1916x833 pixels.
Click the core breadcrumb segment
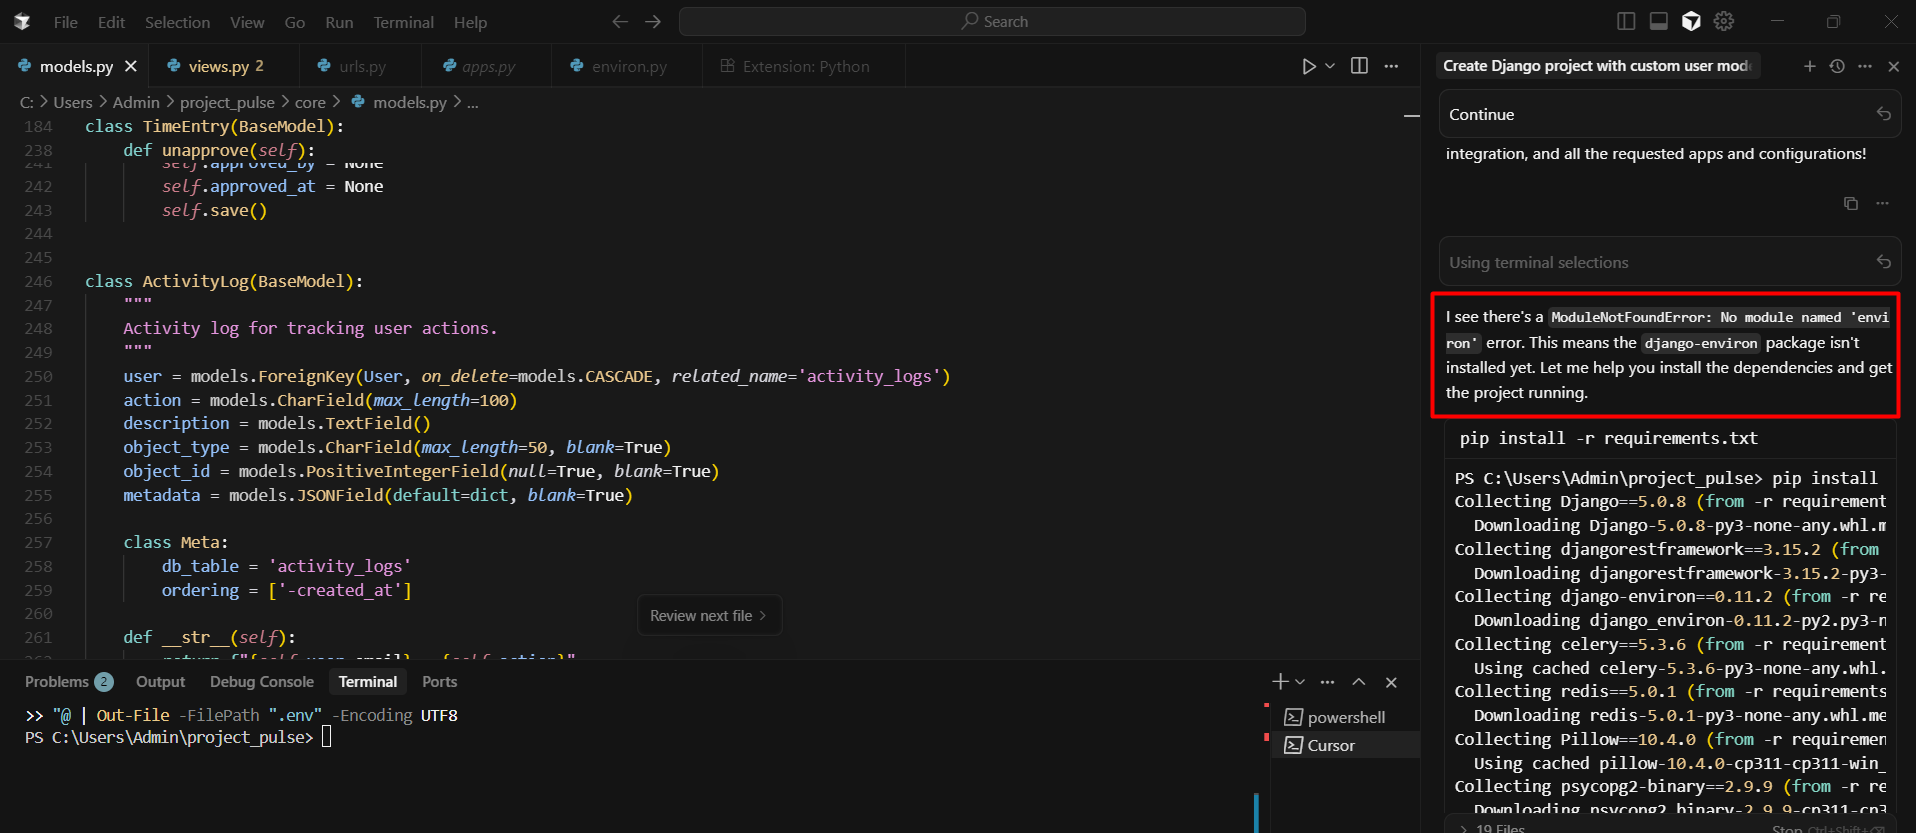click(310, 102)
